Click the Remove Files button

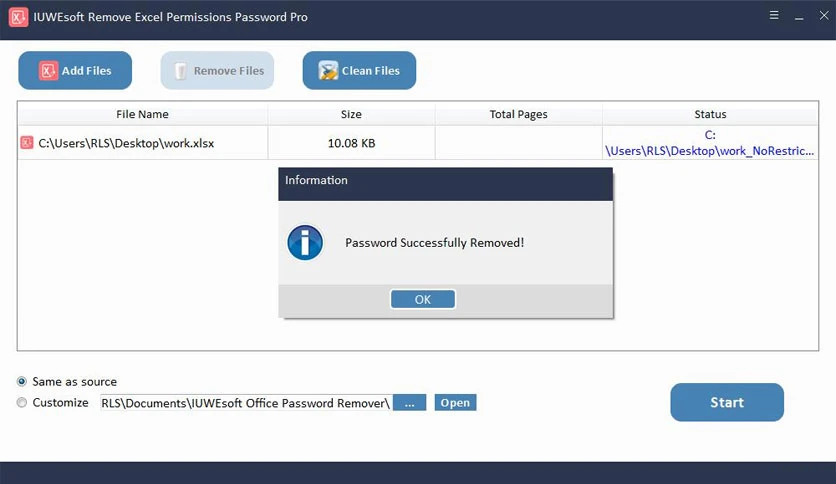pos(217,70)
